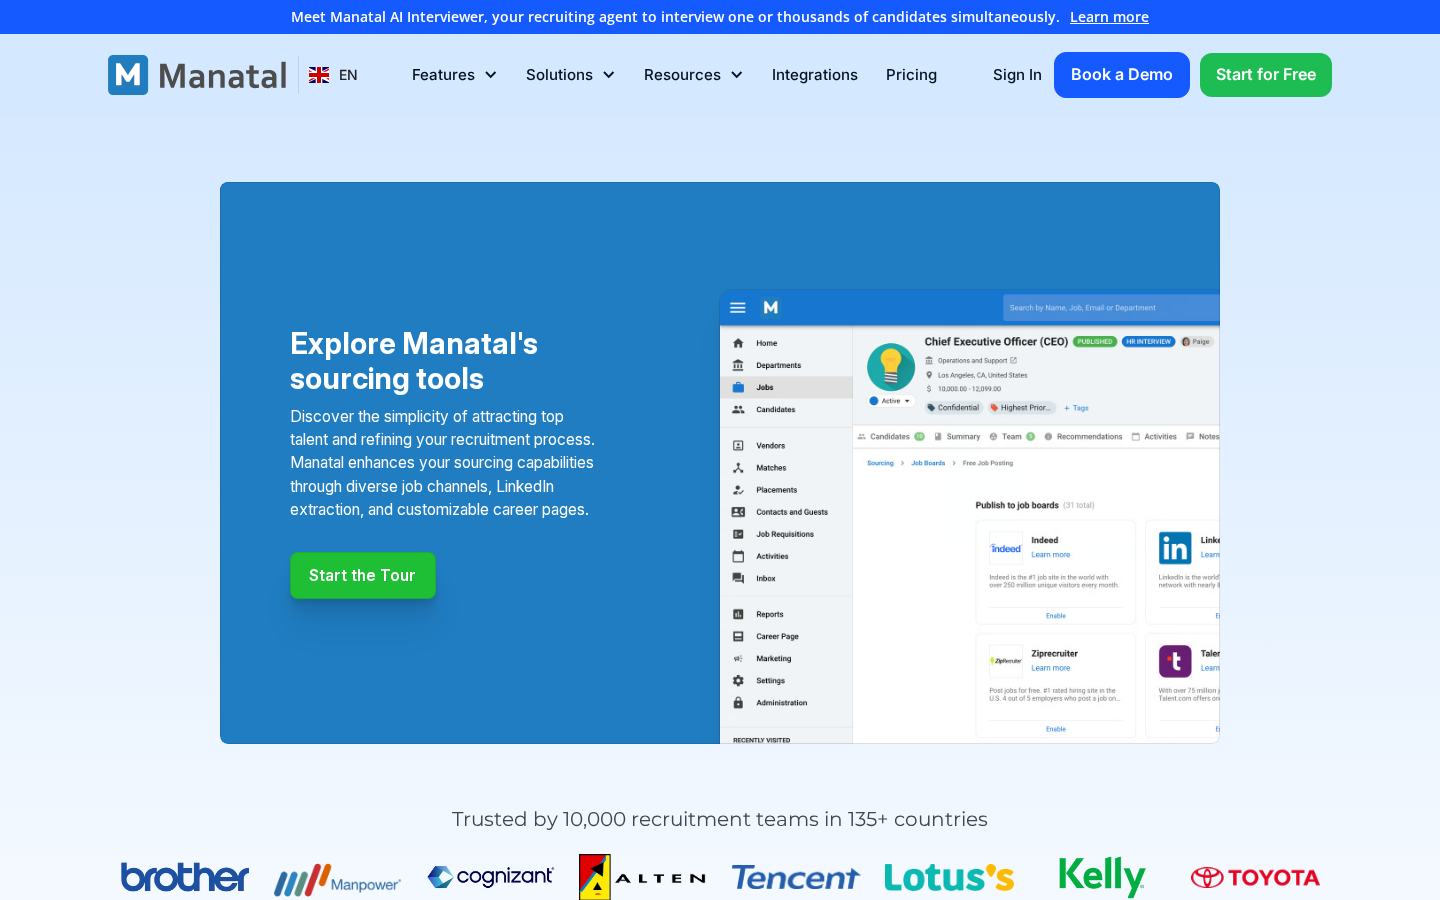Viewport: 1440px width, 900px height.
Task: Click the hamburger menu icon in app preview
Action: [738, 308]
